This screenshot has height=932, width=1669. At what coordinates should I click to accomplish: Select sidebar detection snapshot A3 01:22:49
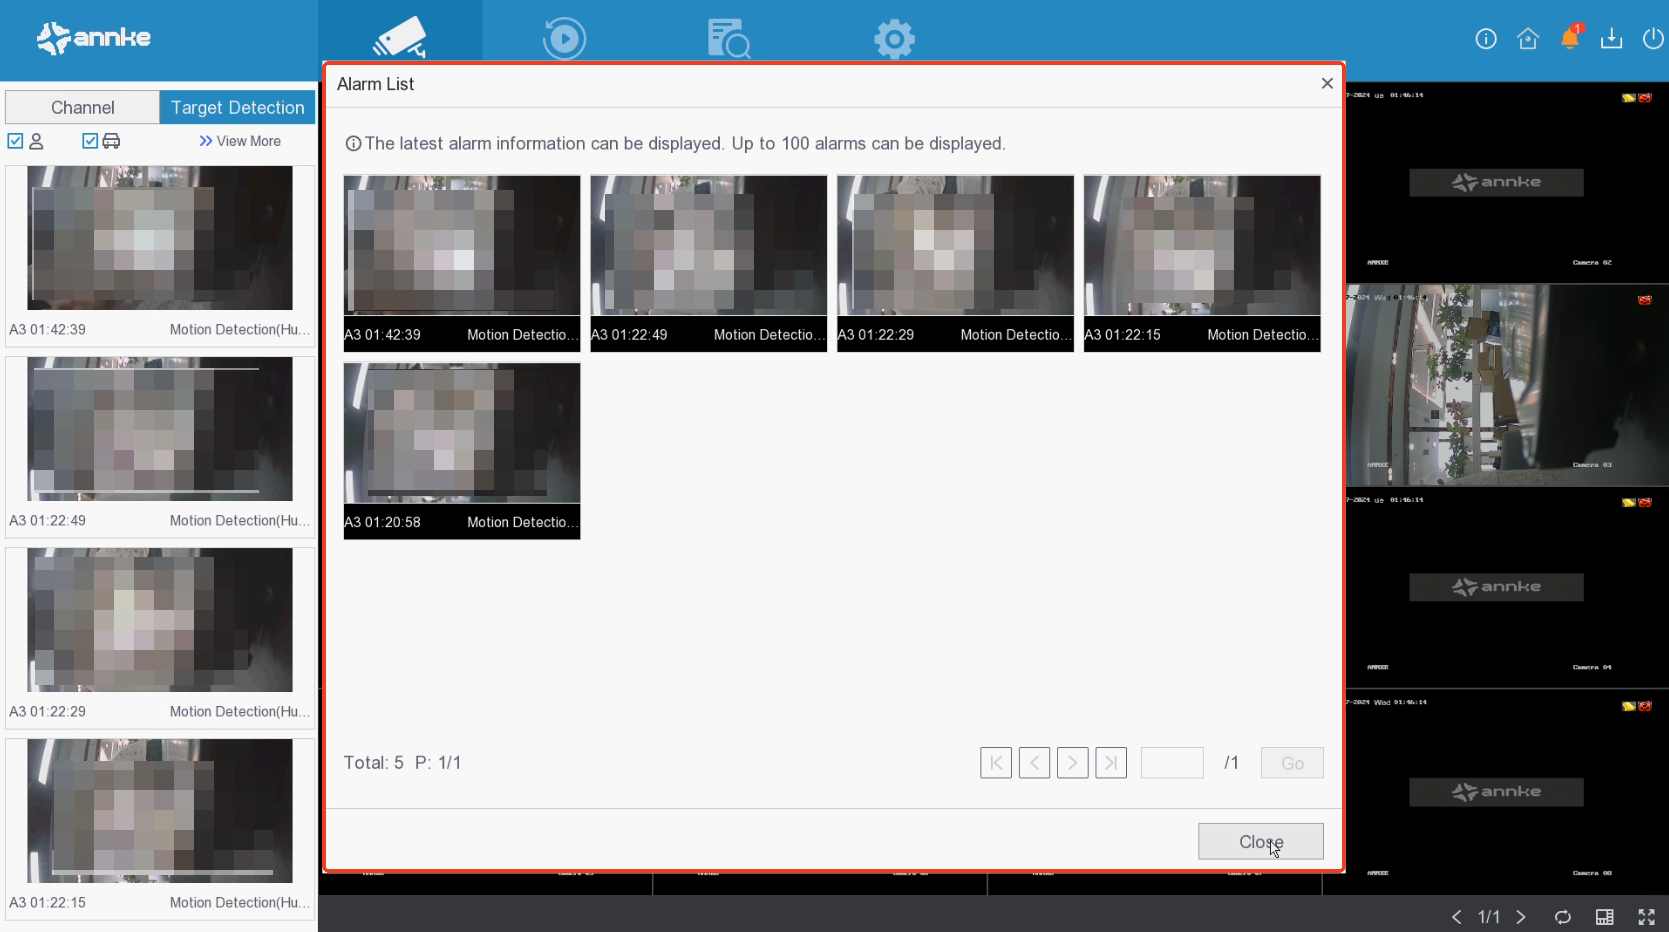coord(160,446)
